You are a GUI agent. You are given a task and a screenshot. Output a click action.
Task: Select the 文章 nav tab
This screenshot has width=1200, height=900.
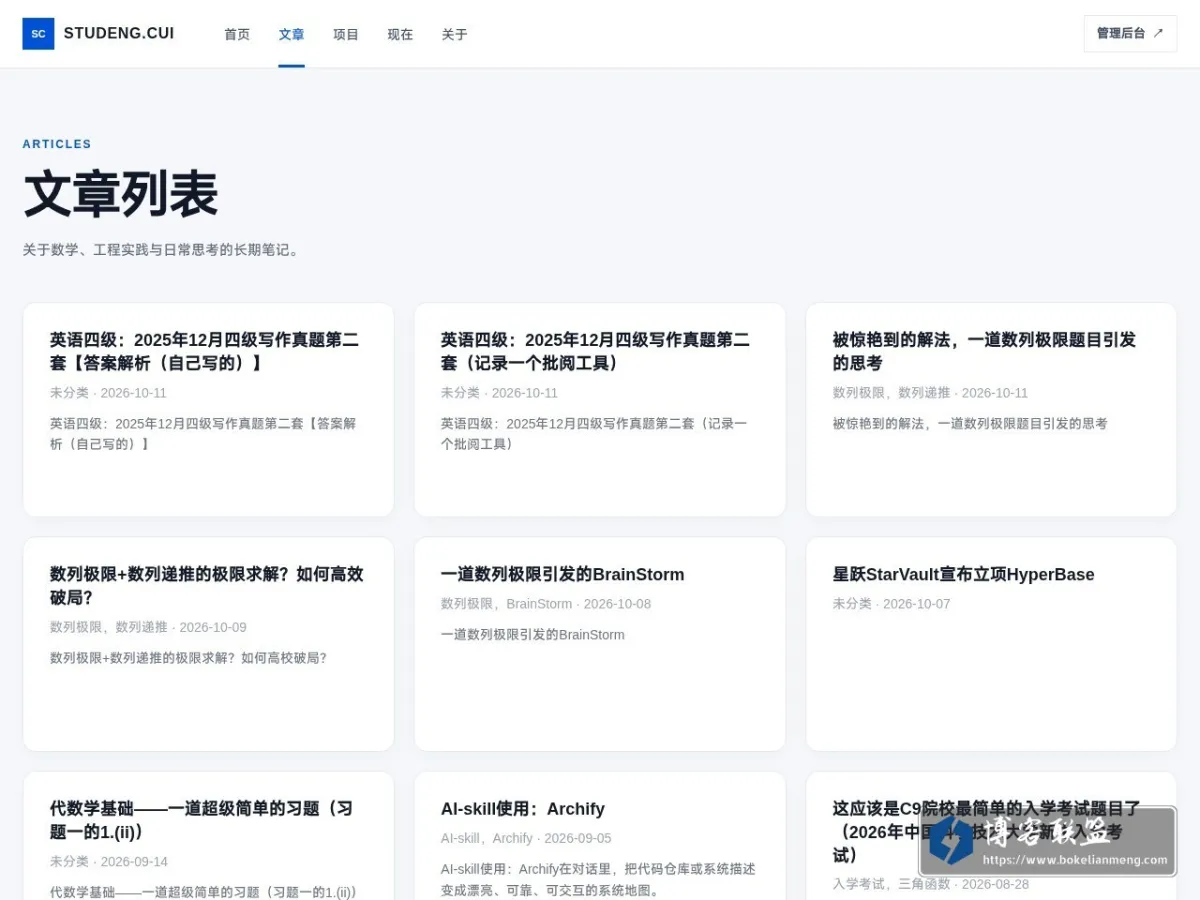click(x=291, y=34)
